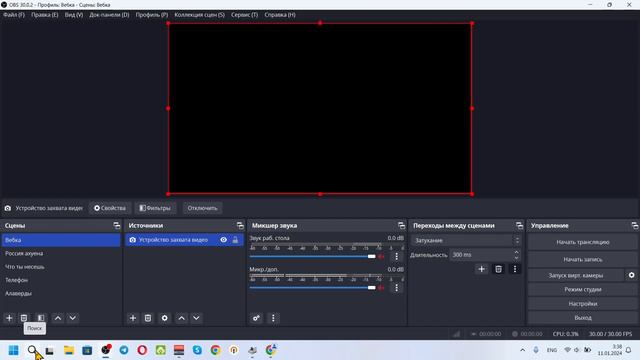Screen dimensions: 640x360
Task: Click Запуск вирт. камеры button
Action: click(x=576, y=275)
